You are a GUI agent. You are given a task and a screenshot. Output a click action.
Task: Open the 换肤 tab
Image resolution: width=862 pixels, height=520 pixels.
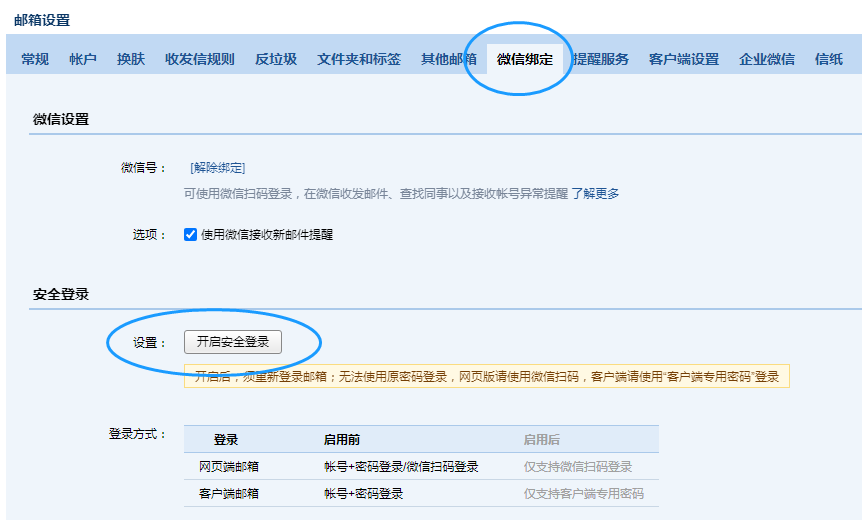[131, 59]
